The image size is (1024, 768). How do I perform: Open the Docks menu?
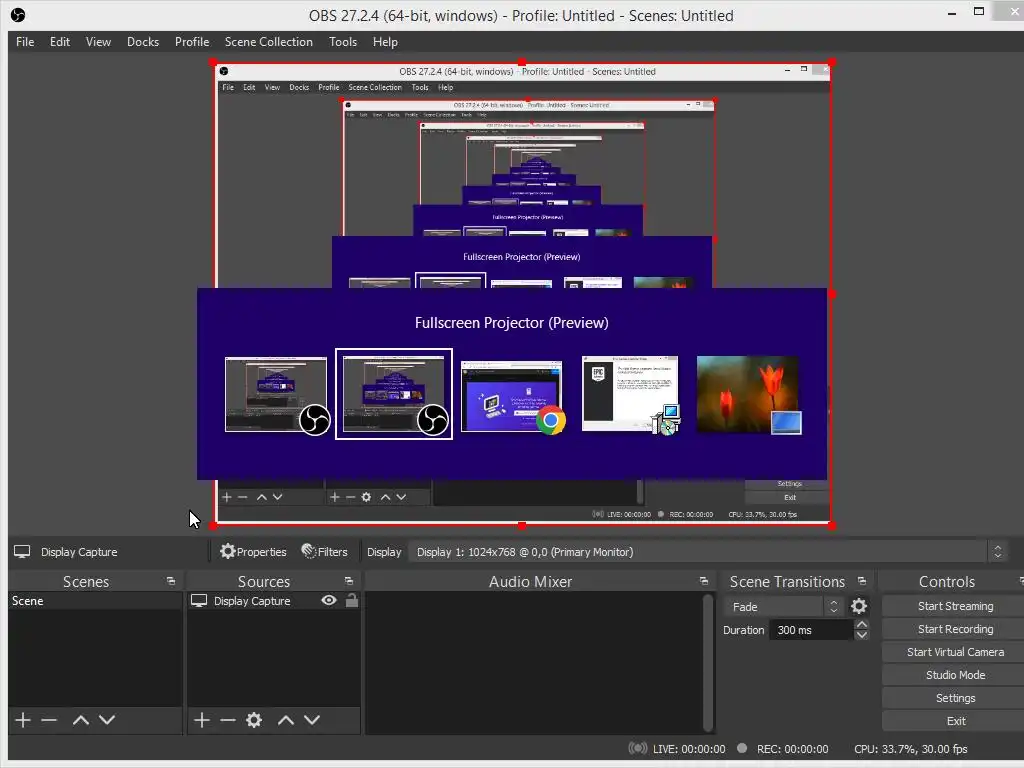tap(142, 42)
